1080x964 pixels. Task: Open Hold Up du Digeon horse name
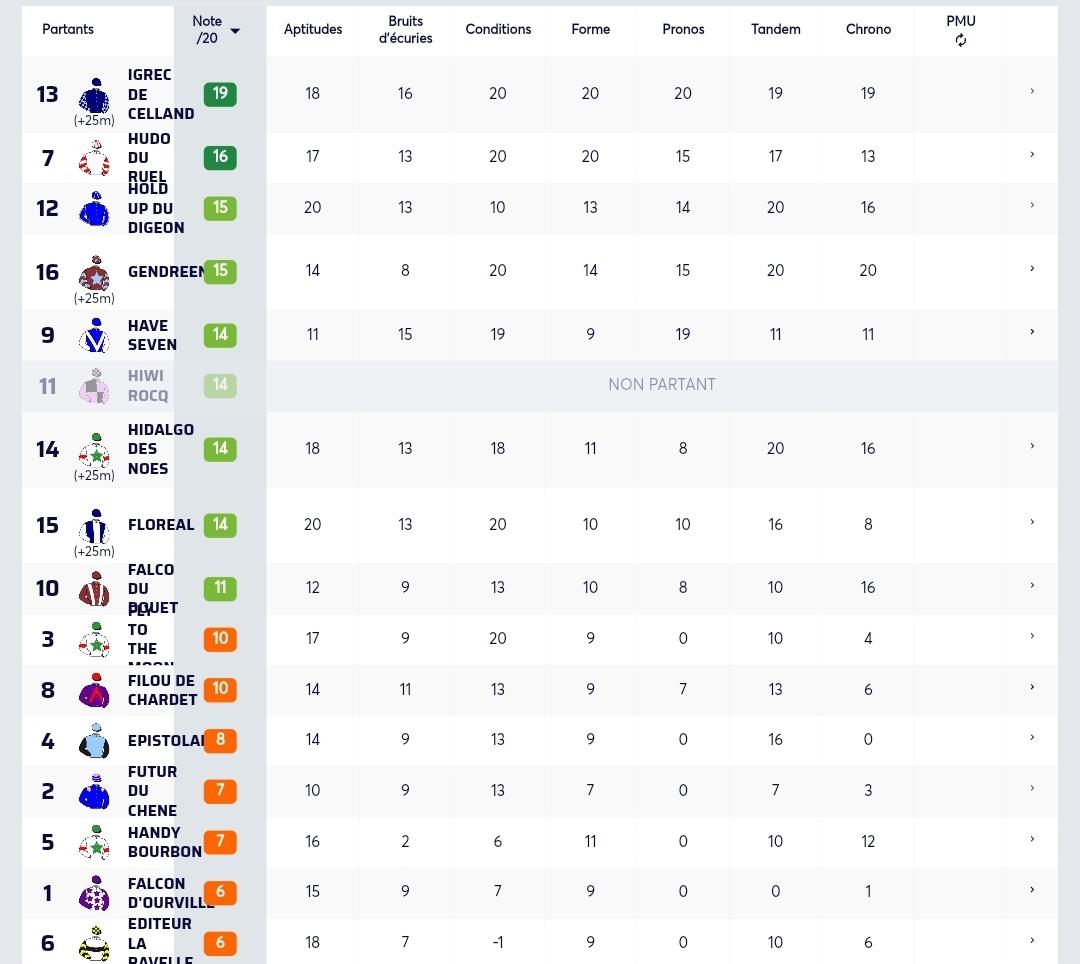(156, 208)
